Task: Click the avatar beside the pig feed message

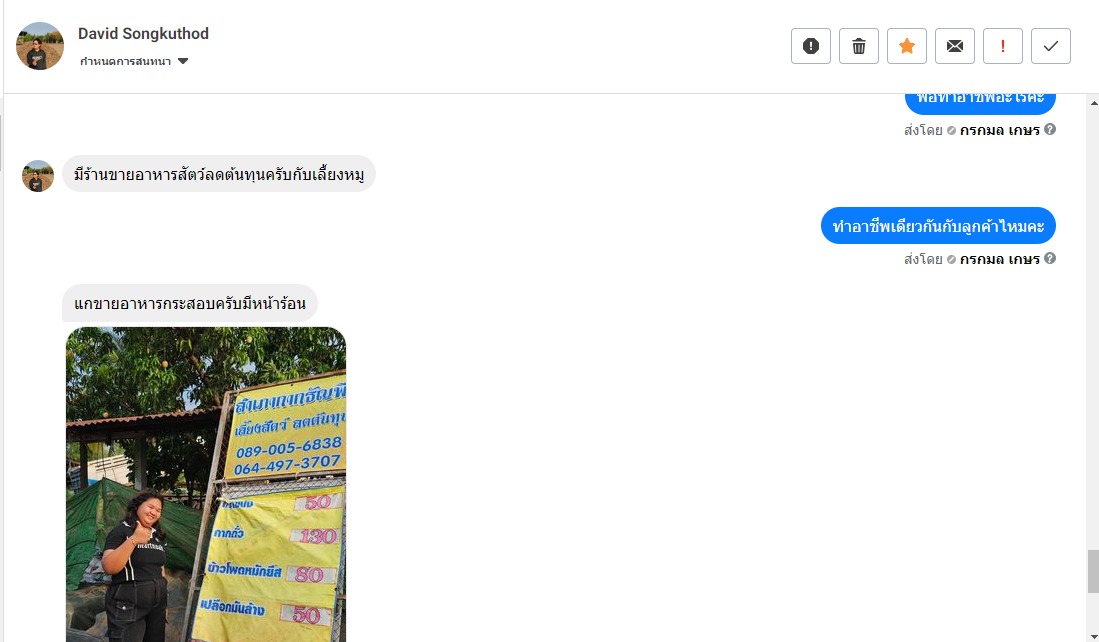Action: pyautogui.click(x=38, y=176)
